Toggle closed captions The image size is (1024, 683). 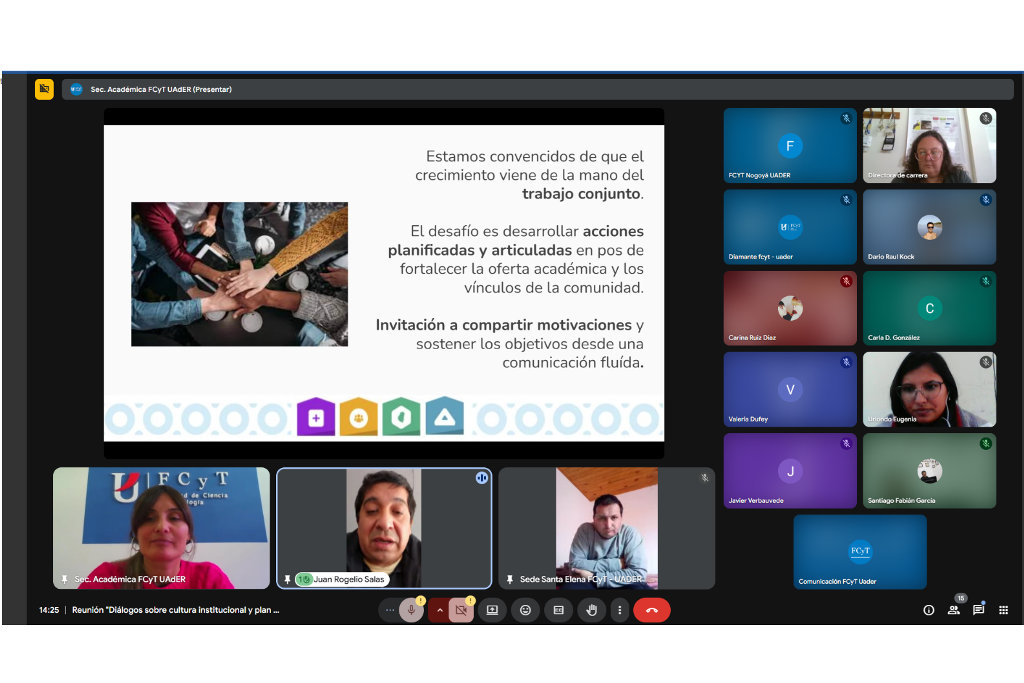click(x=558, y=610)
